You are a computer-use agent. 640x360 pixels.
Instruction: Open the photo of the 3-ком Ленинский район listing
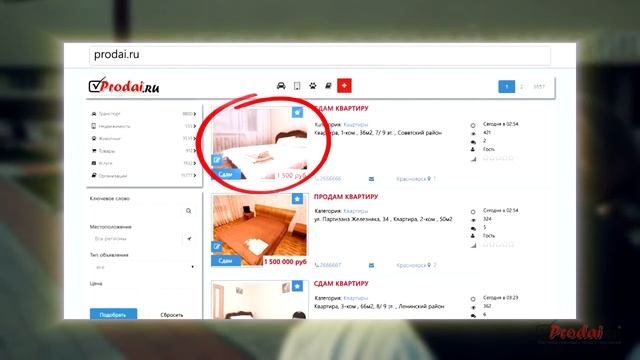pos(260,300)
